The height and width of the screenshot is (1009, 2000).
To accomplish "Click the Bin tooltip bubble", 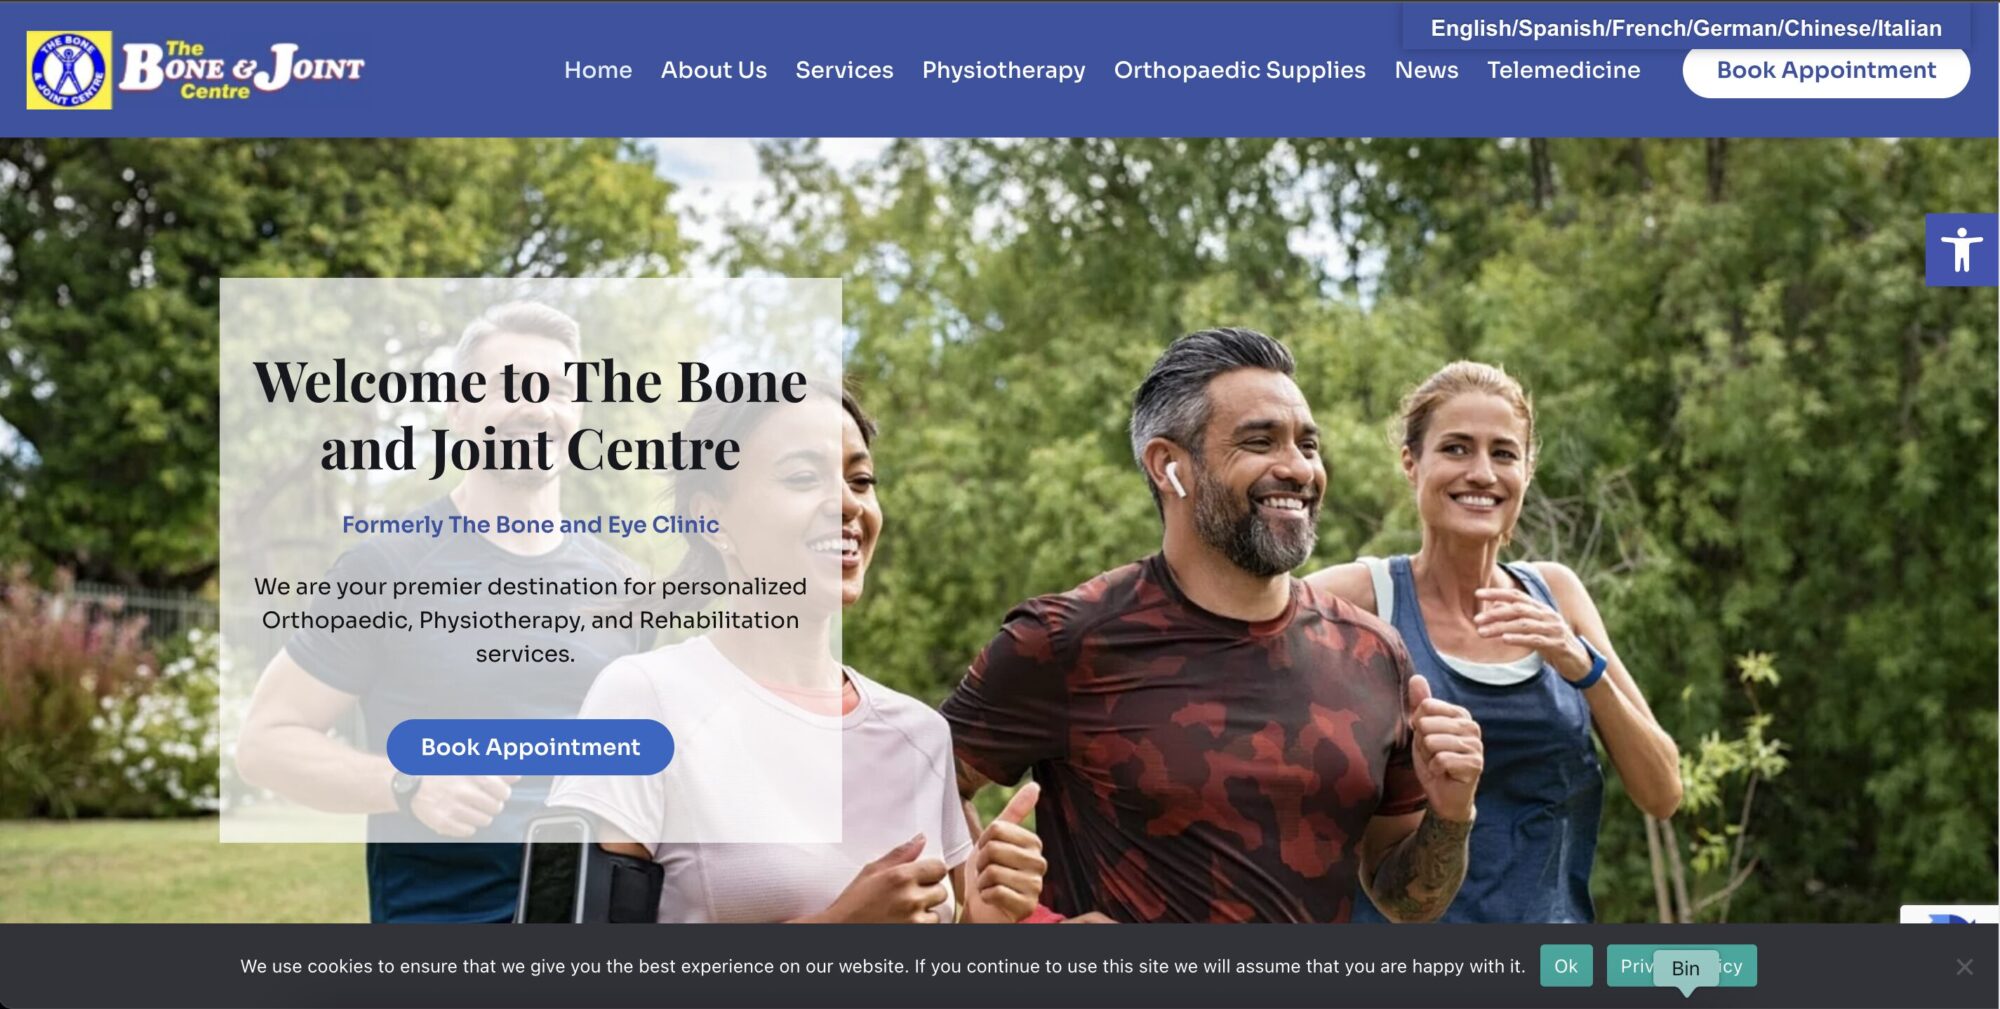I will (x=1686, y=968).
